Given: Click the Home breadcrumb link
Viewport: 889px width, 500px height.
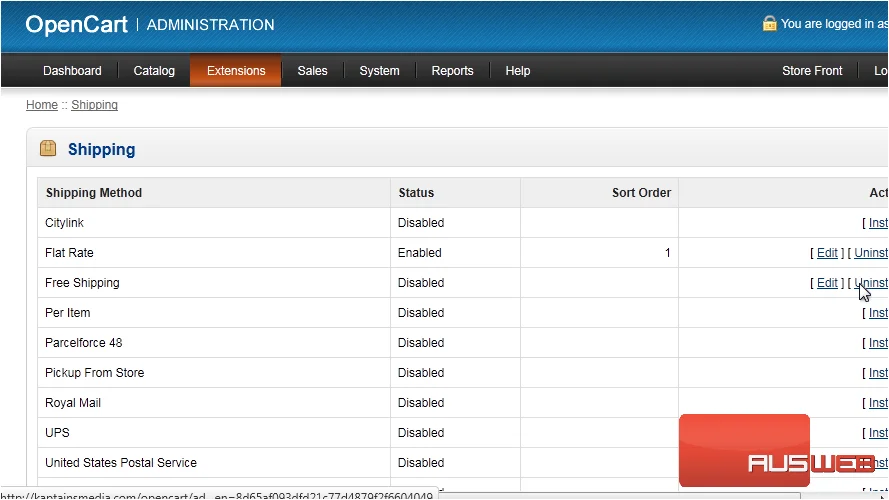Looking at the screenshot, I should 42,105.
